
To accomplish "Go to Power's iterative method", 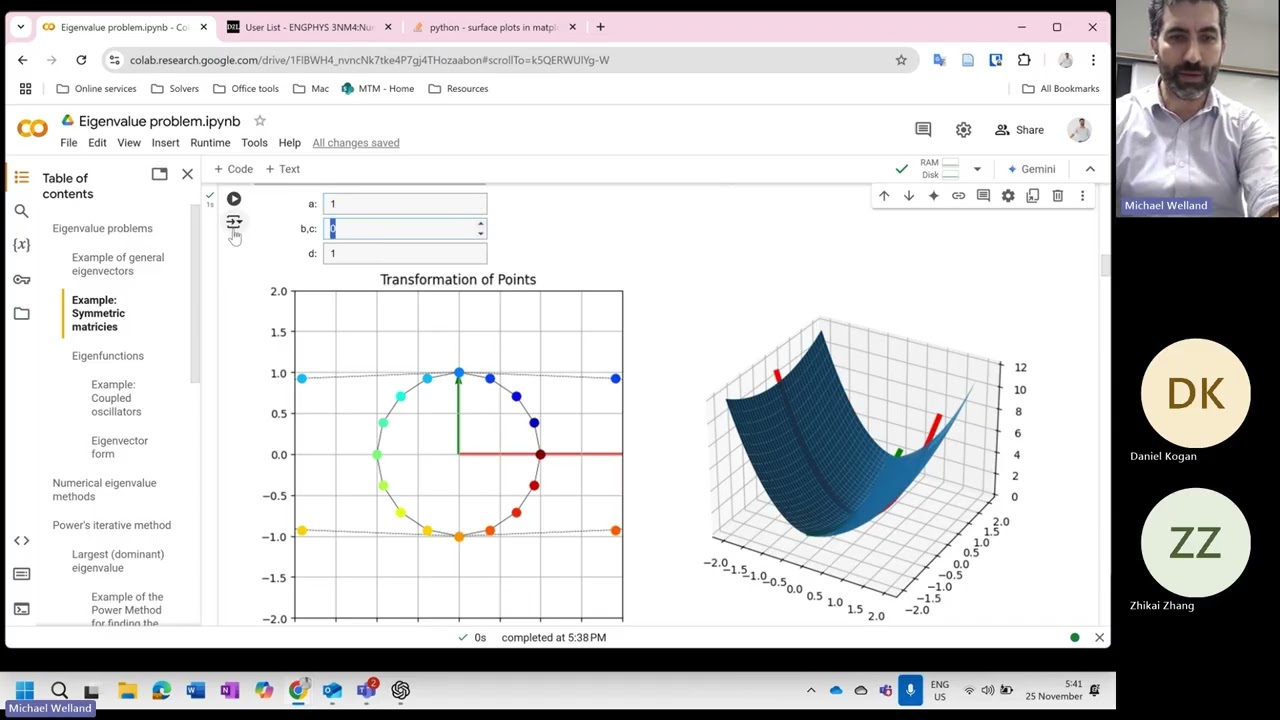I will 112,525.
